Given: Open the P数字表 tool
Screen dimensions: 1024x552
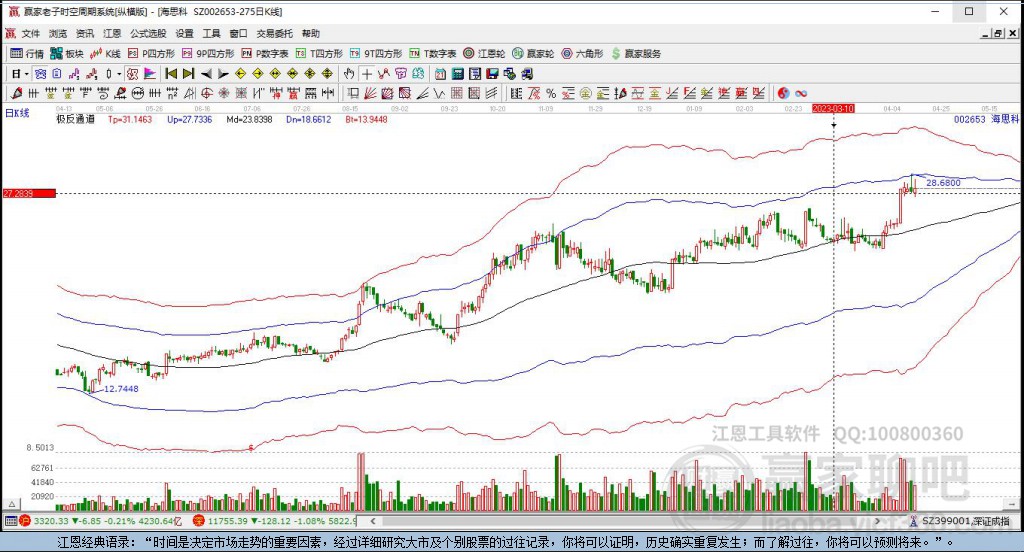Looking at the screenshot, I should point(264,54).
